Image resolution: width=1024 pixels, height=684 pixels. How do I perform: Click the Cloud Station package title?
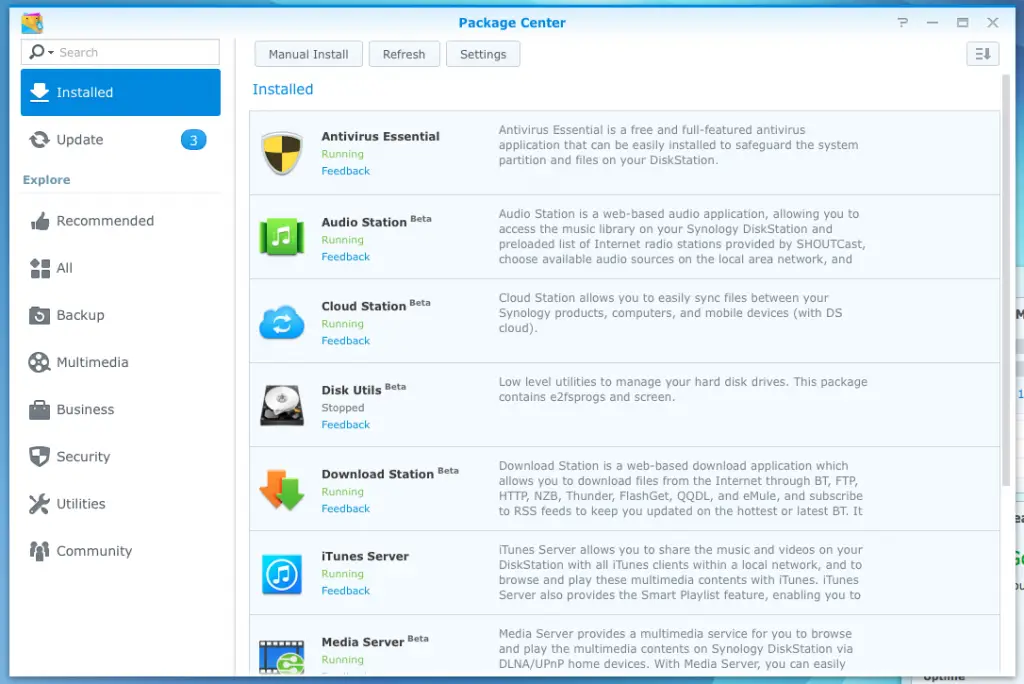tap(363, 306)
